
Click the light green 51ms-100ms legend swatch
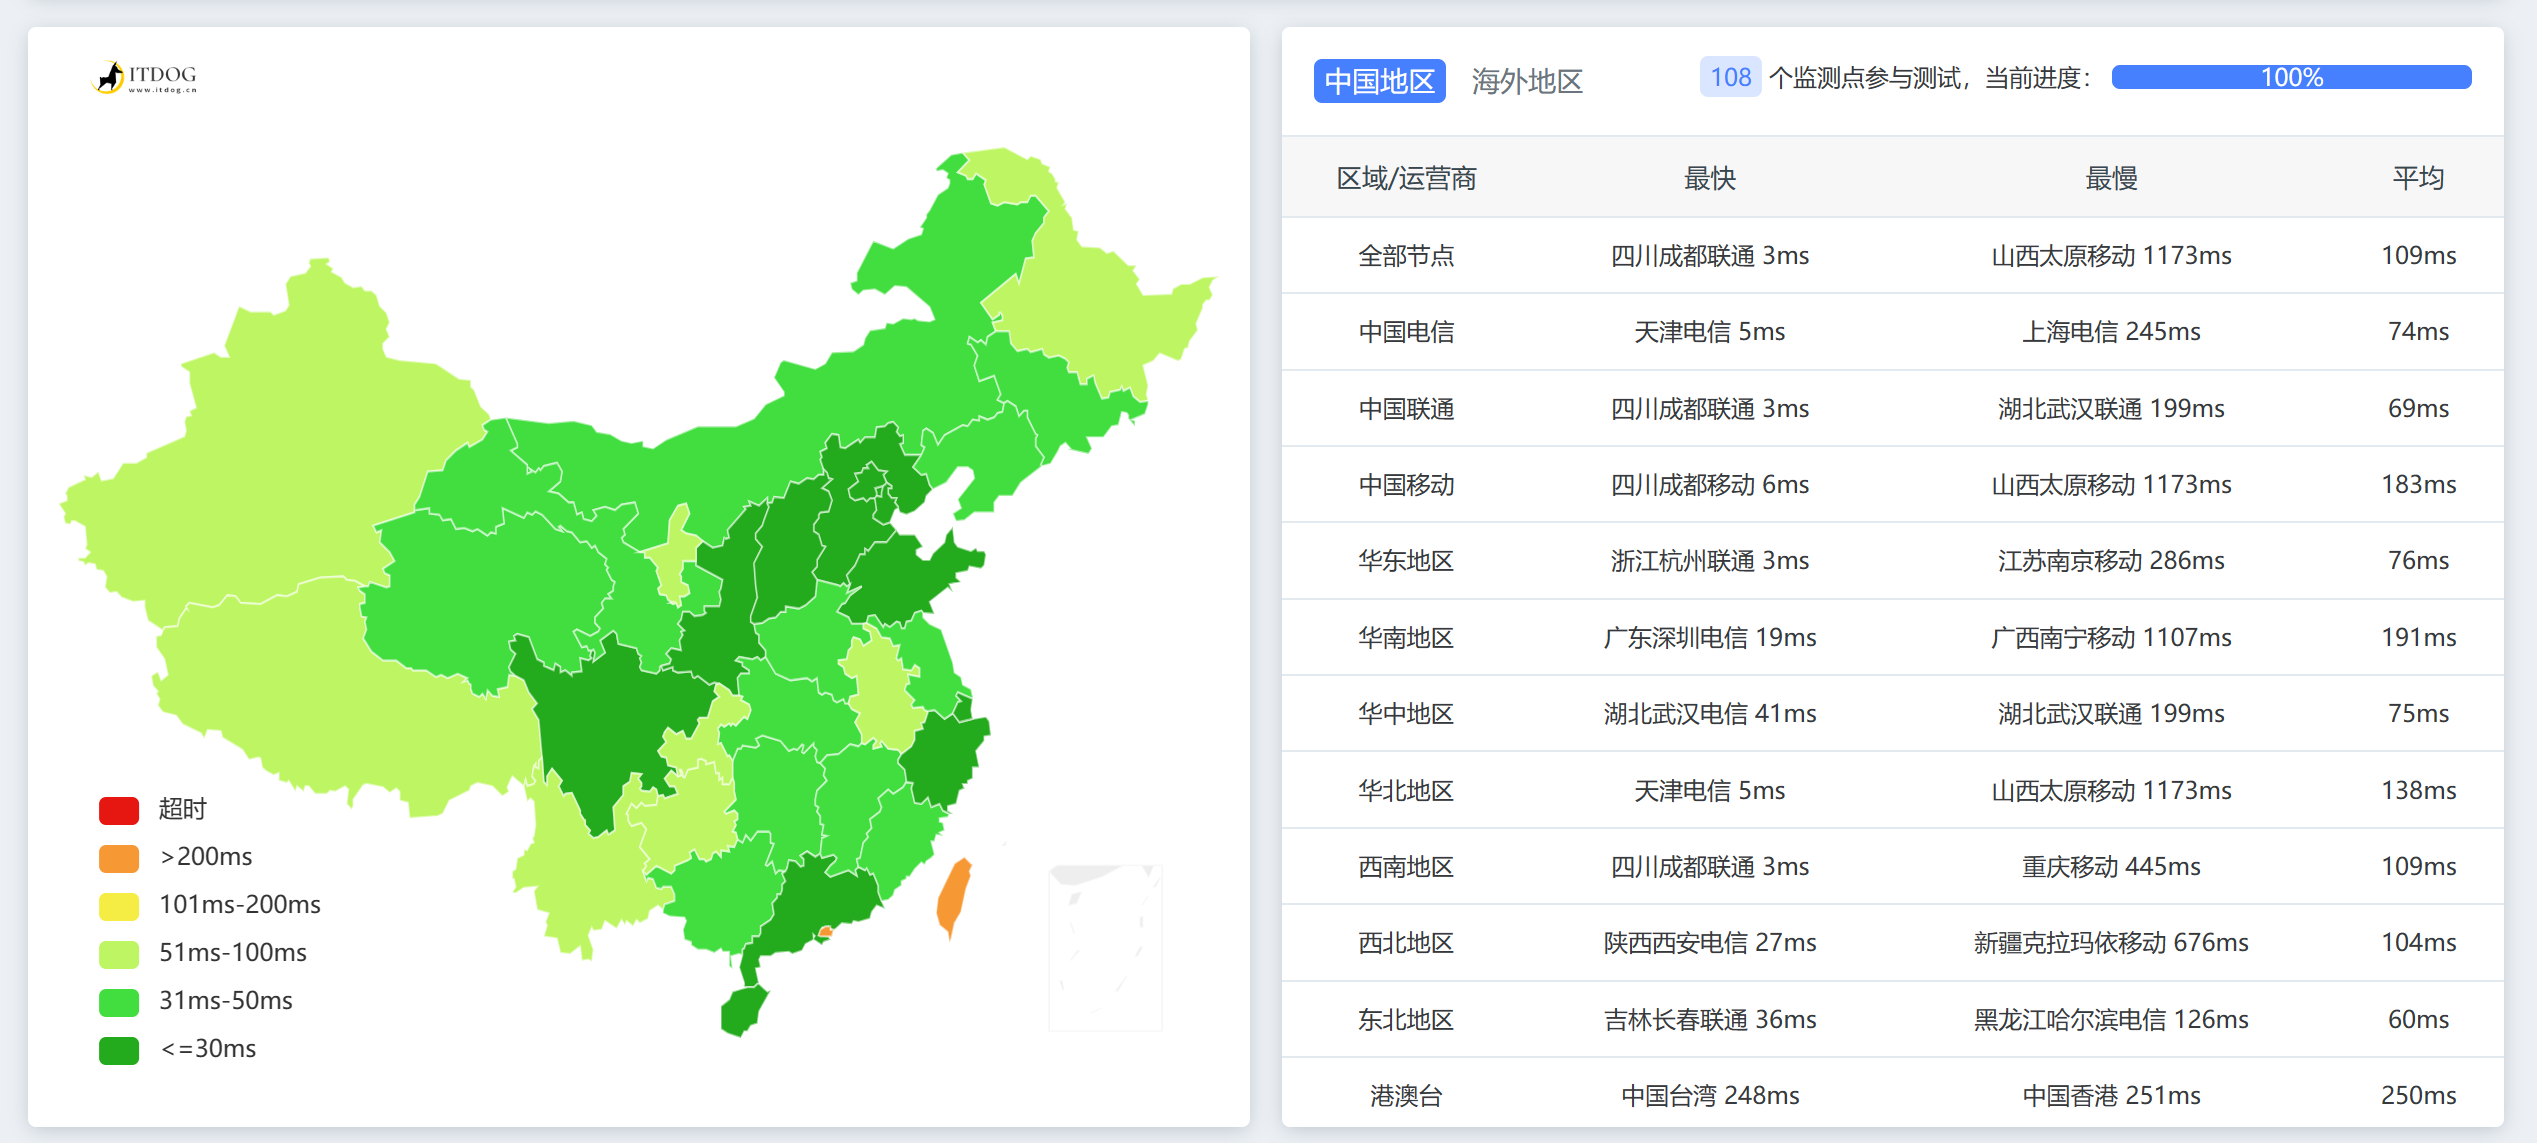point(118,953)
